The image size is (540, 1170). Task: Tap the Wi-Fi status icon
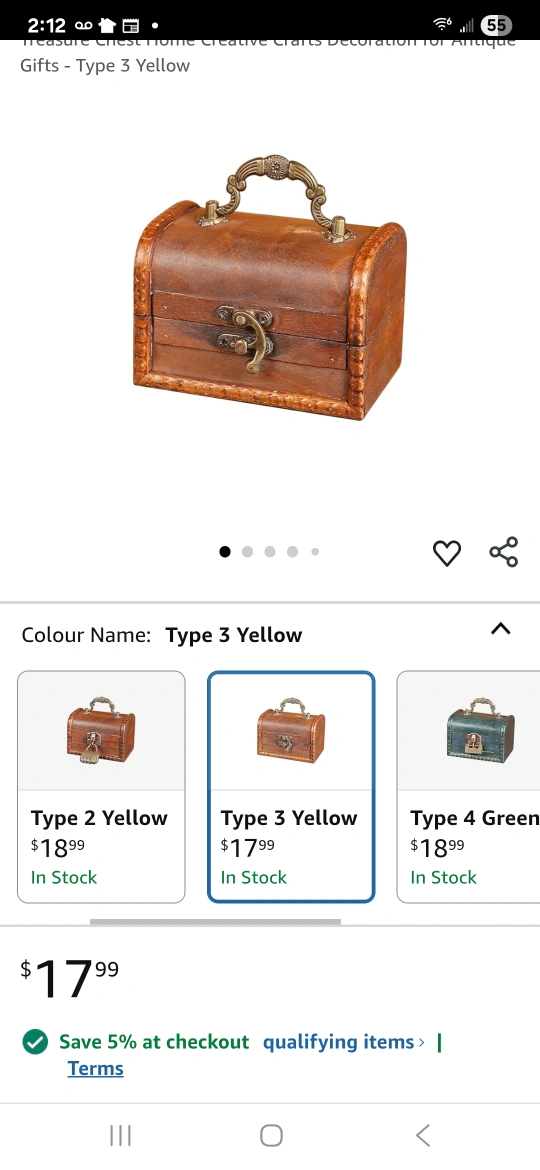[442, 25]
